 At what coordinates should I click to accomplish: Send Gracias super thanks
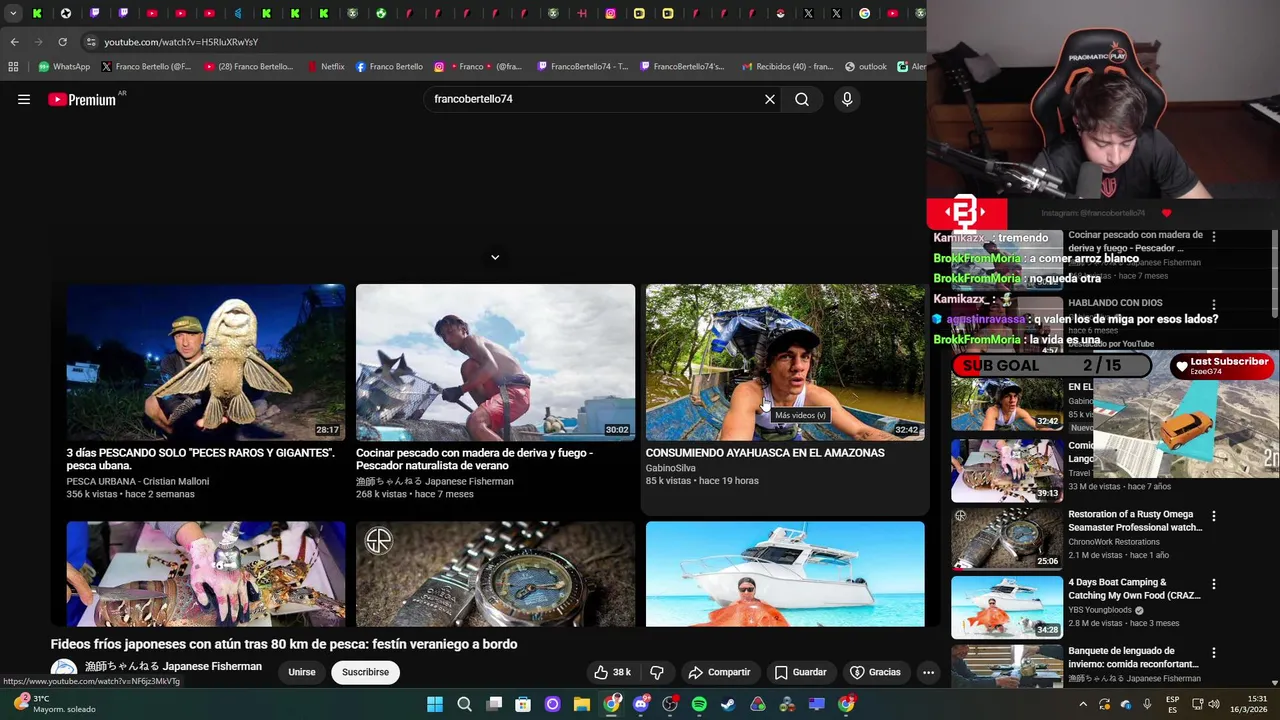[875, 672]
